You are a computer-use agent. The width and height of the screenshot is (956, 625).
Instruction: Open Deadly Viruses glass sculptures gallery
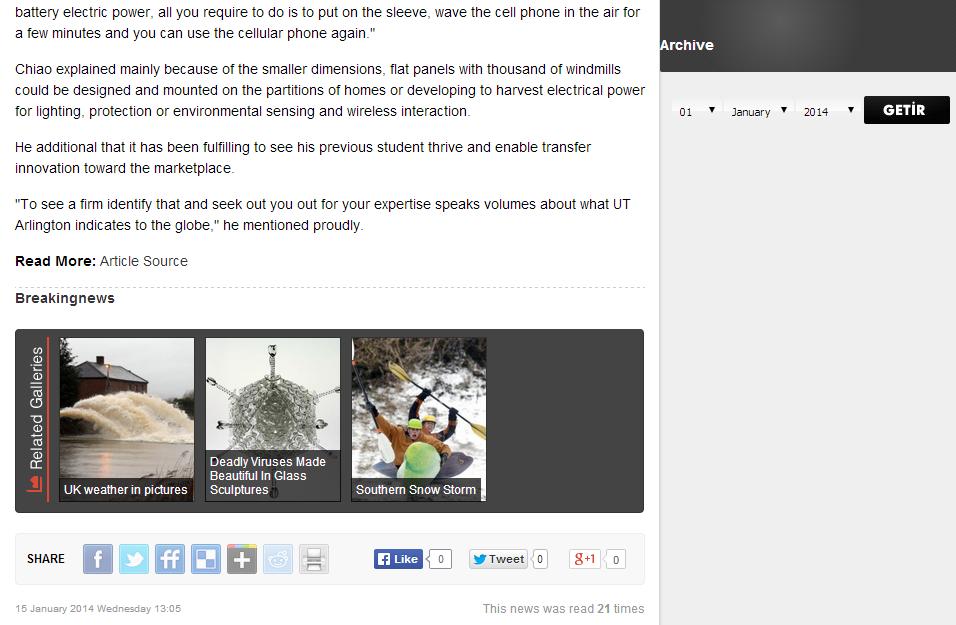273,420
